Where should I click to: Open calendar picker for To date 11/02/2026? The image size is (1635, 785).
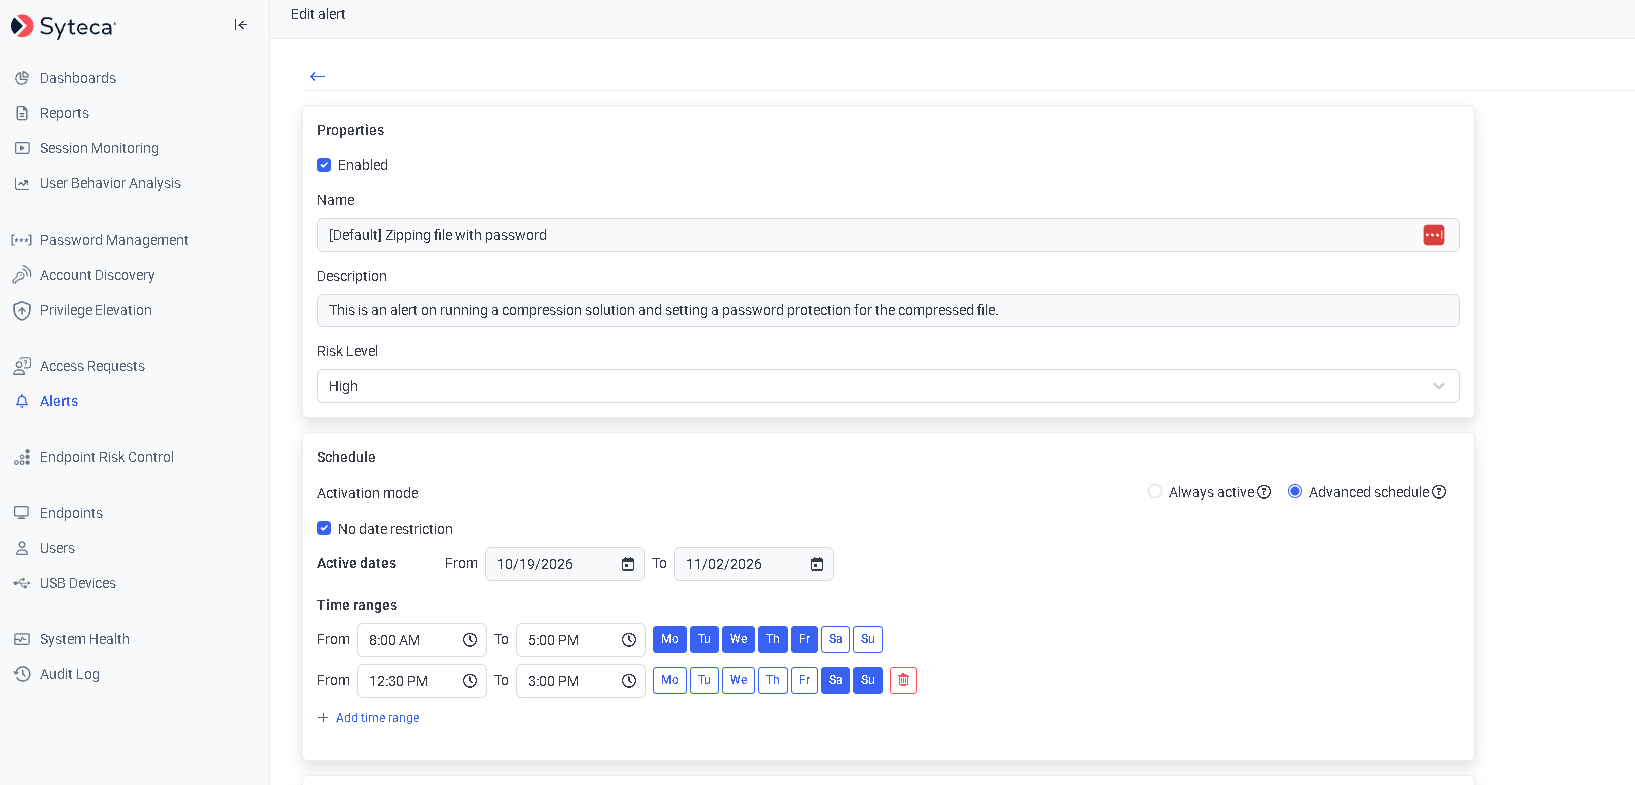pyautogui.click(x=817, y=564)
